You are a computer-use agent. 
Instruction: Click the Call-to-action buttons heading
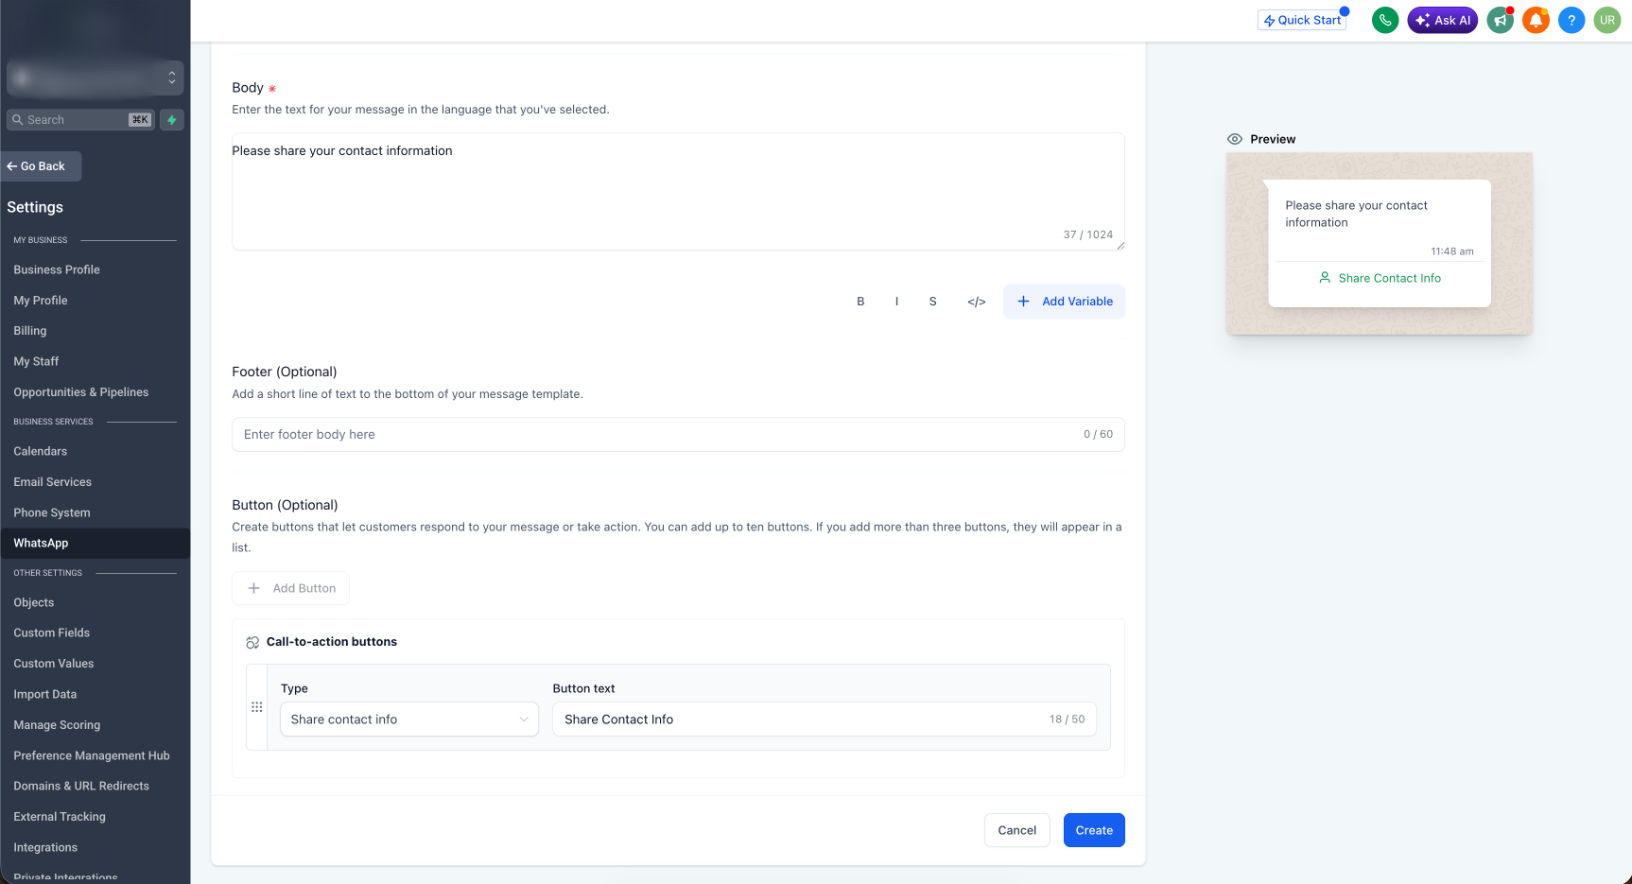coord(331,642)
